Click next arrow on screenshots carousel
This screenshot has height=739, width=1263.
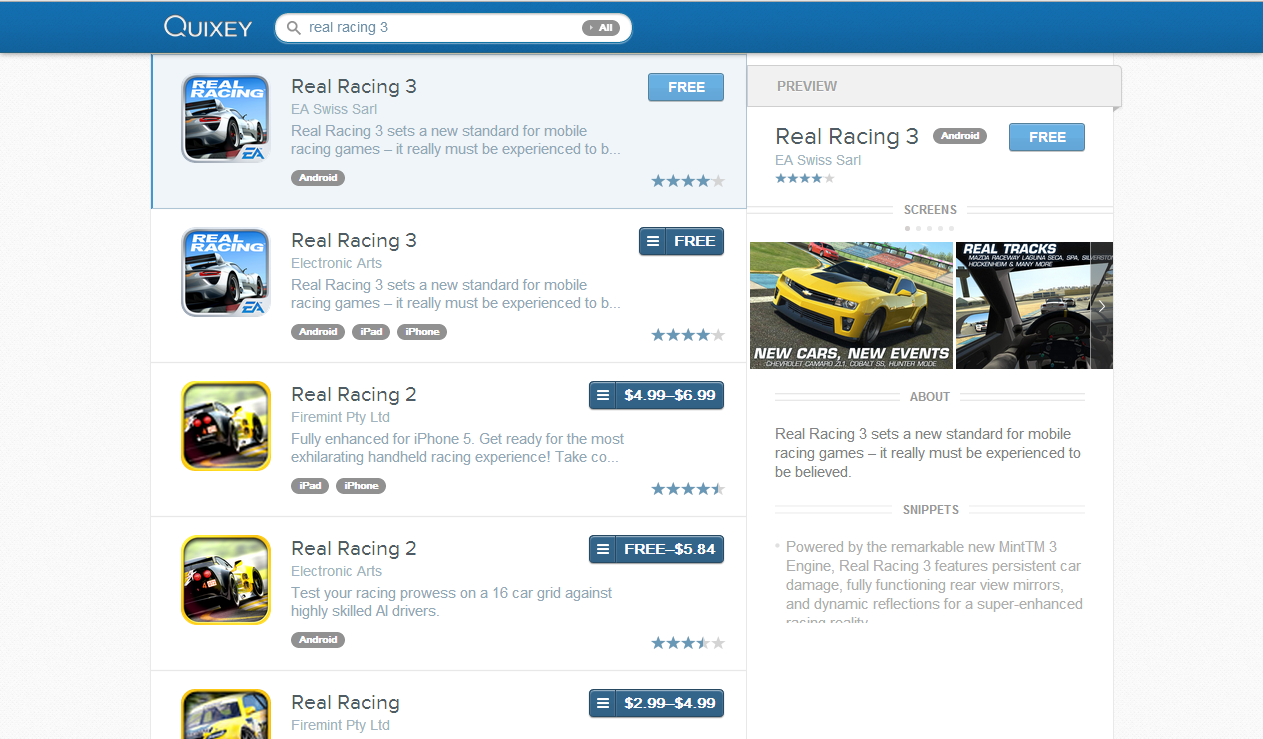coord(1101,306)
